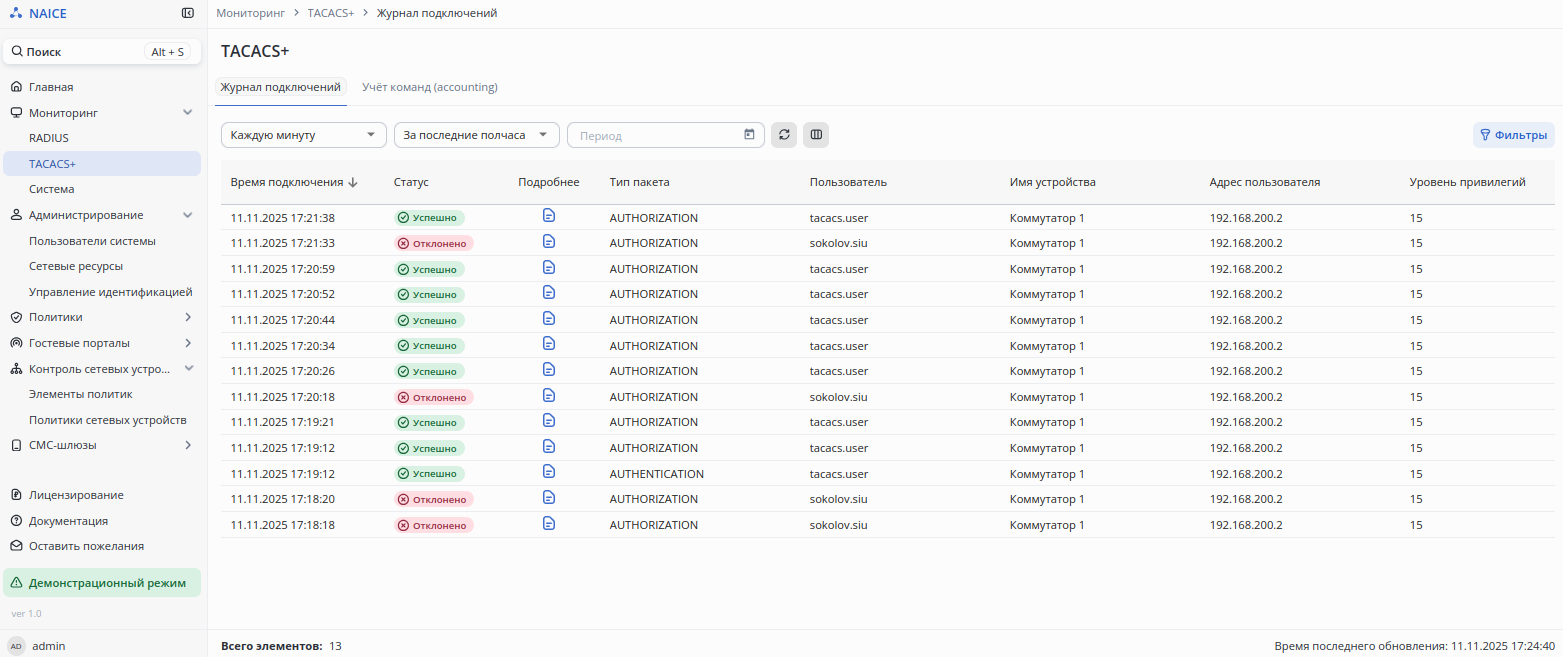The image size is (1563, 657).
Task: Open the column settings icon button
Action: tap(816, 135)
